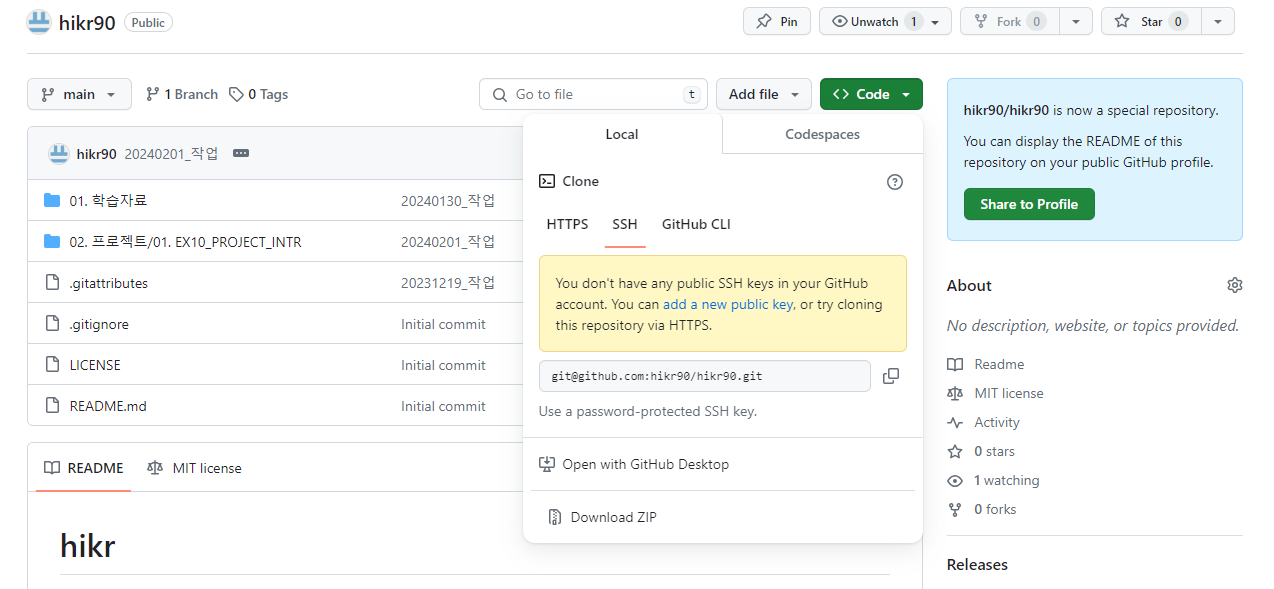Switch to the Codespaces tab

click(822, 134)
